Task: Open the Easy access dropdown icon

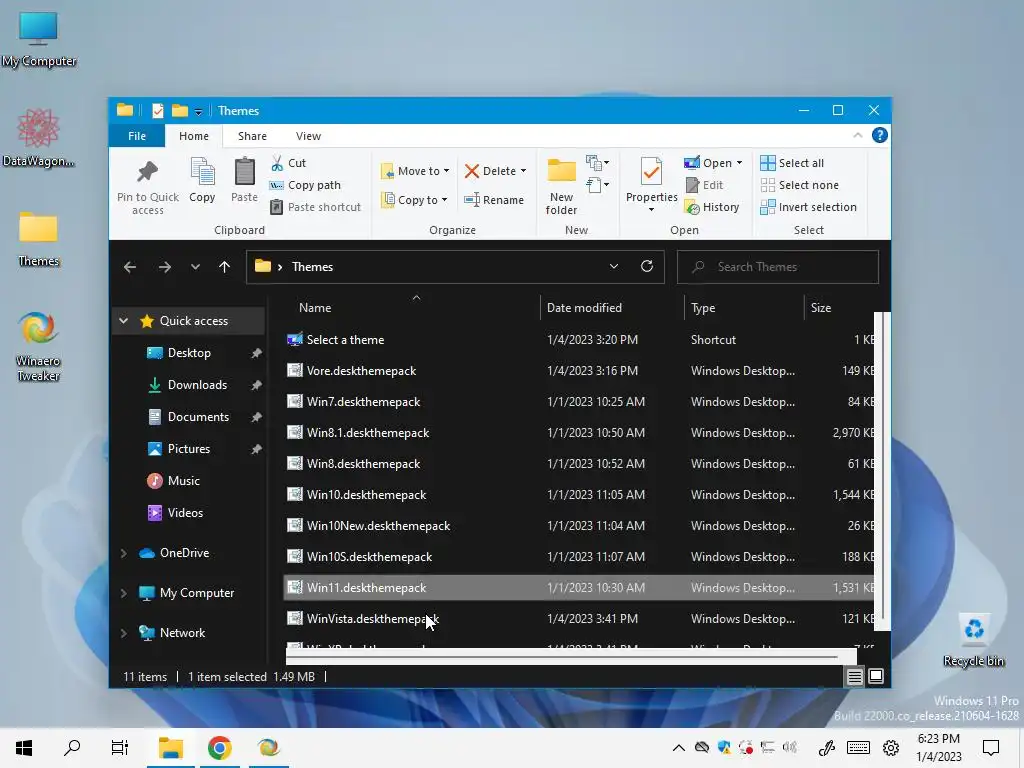Action: [598, 185]
